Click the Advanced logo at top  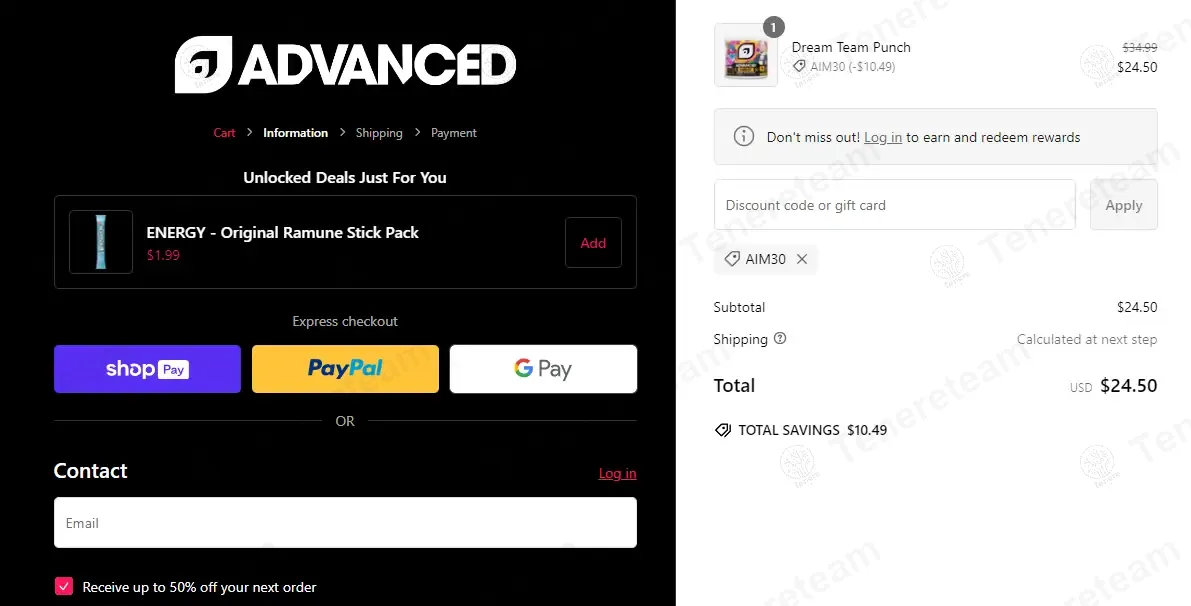tap(345, 65)
